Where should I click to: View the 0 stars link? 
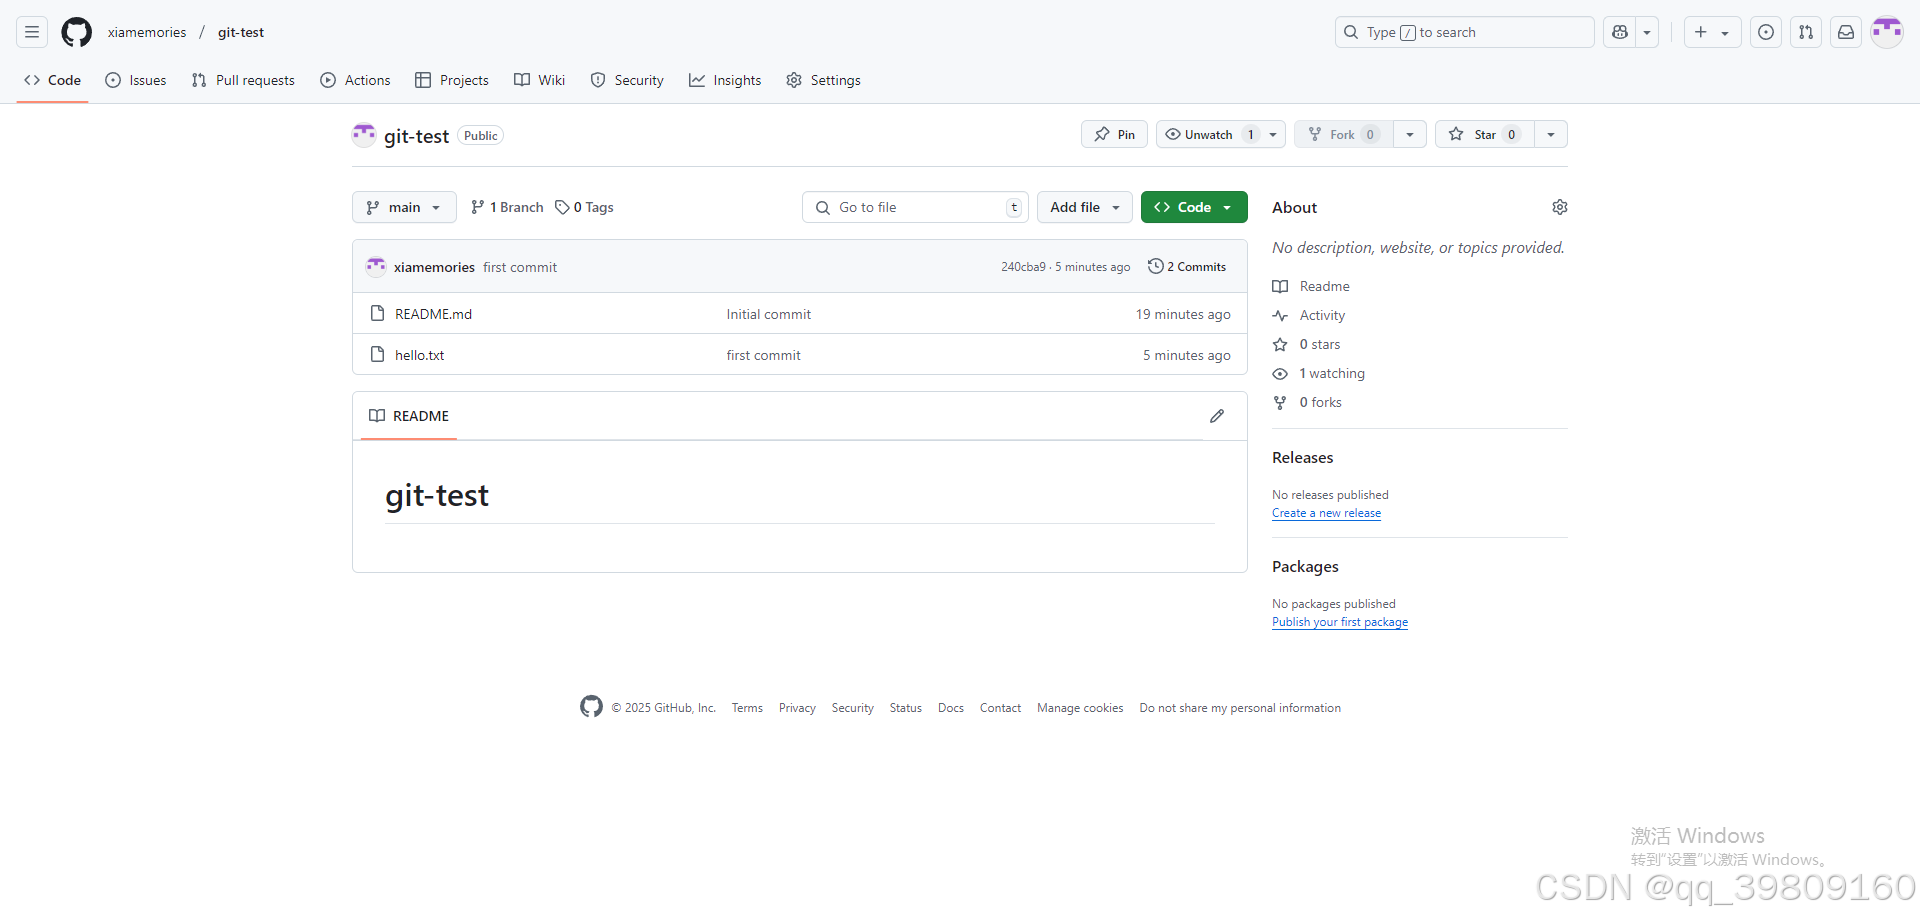(x=1306, y=344)
